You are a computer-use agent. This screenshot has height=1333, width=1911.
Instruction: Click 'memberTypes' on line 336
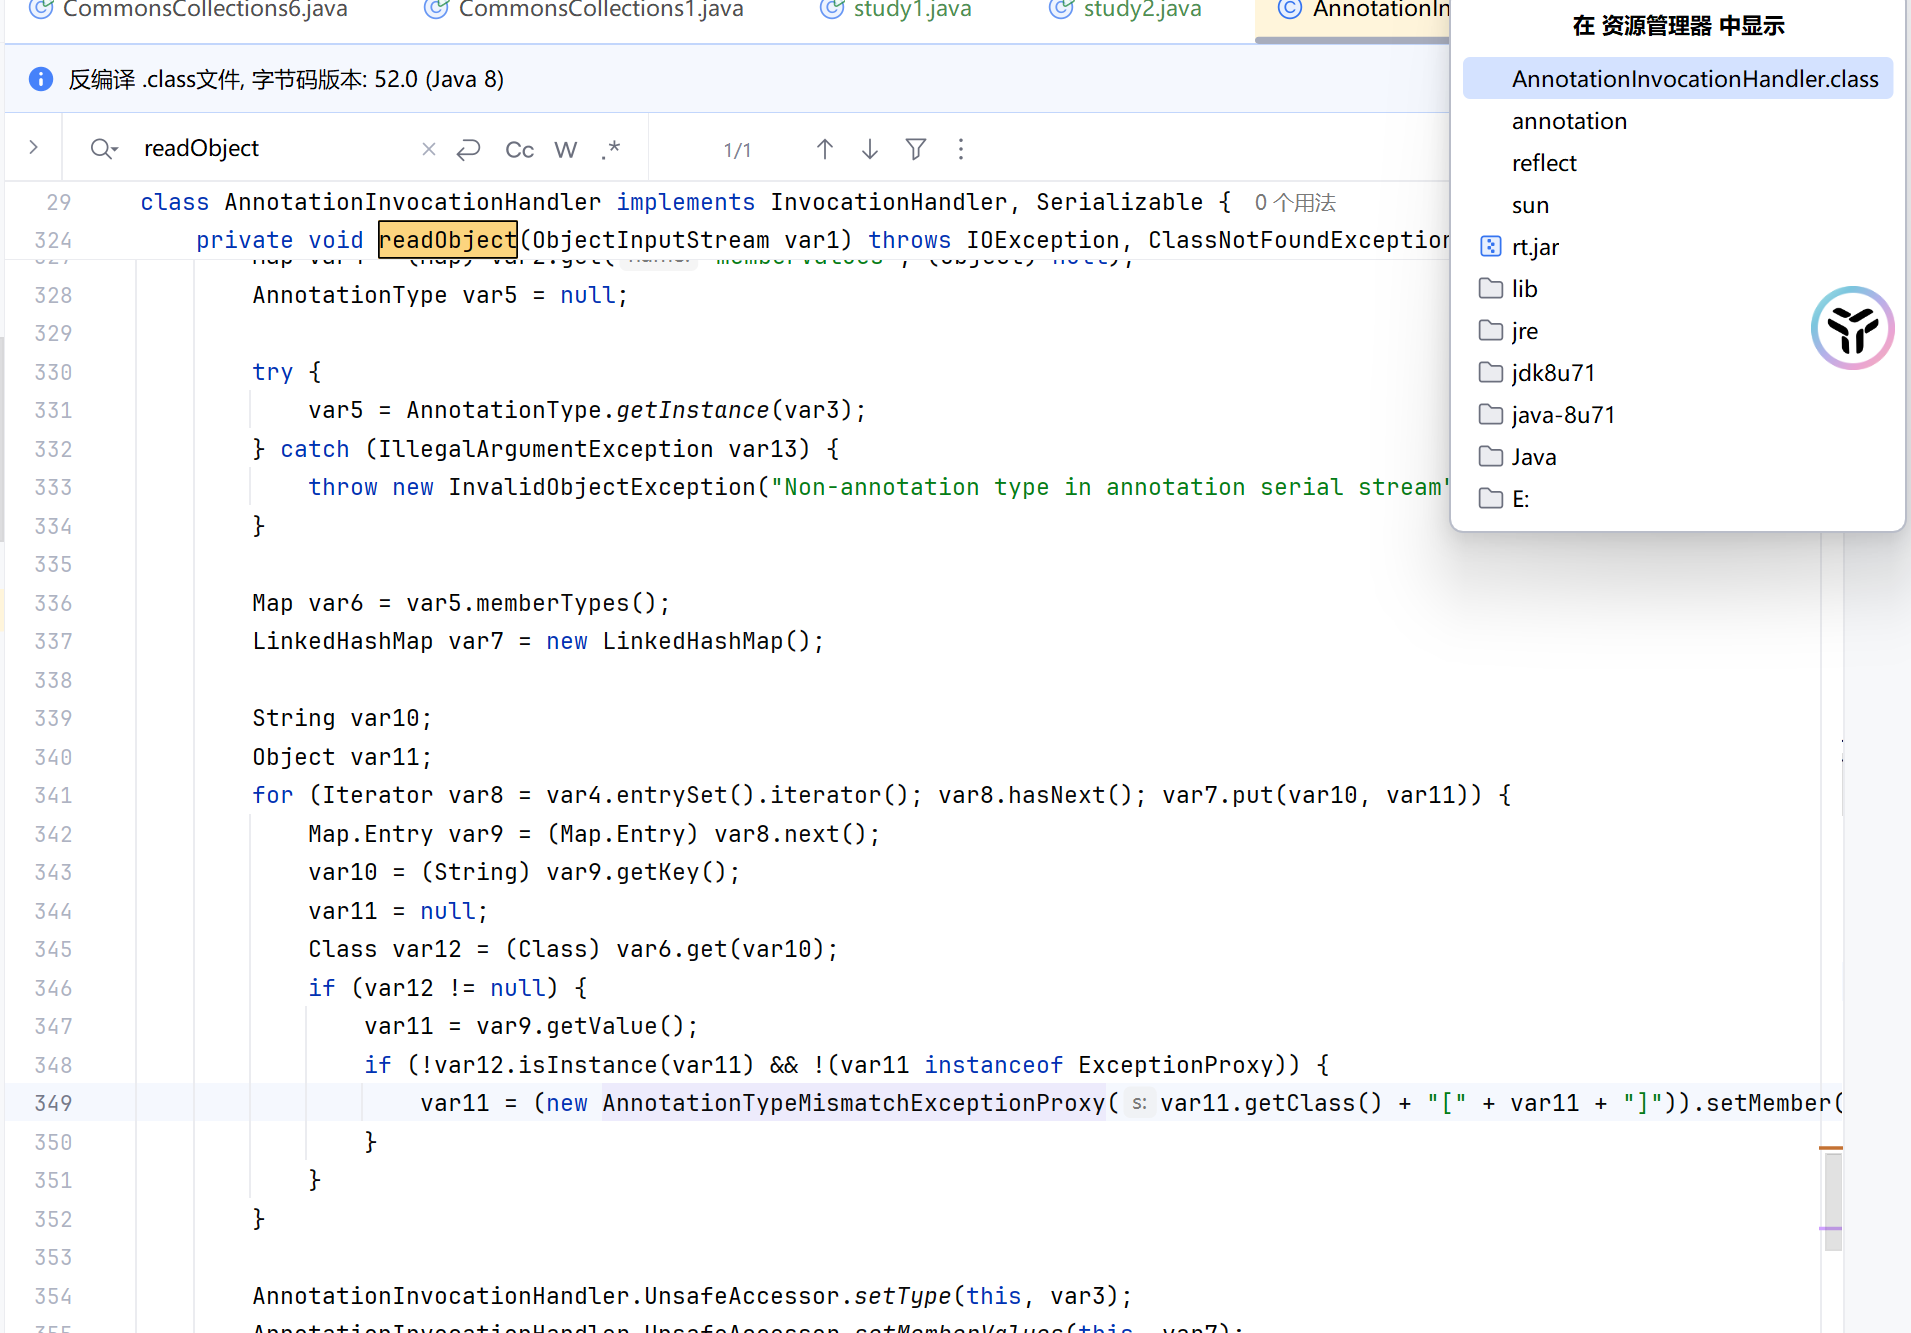point(552,603)
